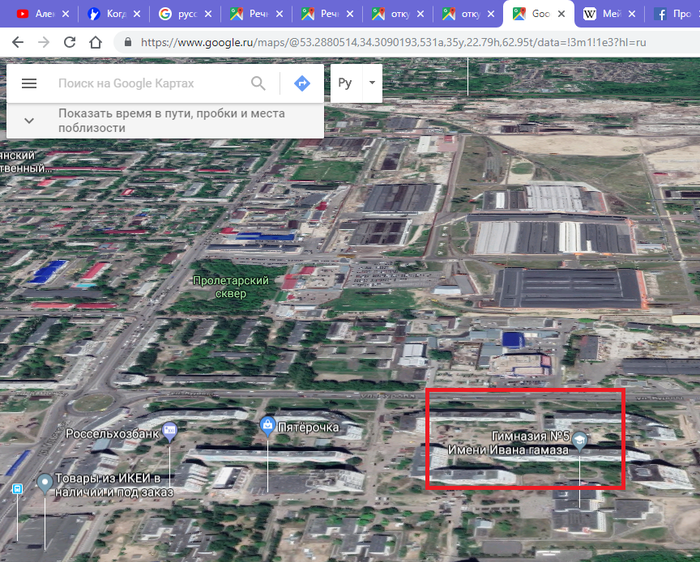
Task: Switch to the Facebook tab
Action: point(675,14)
